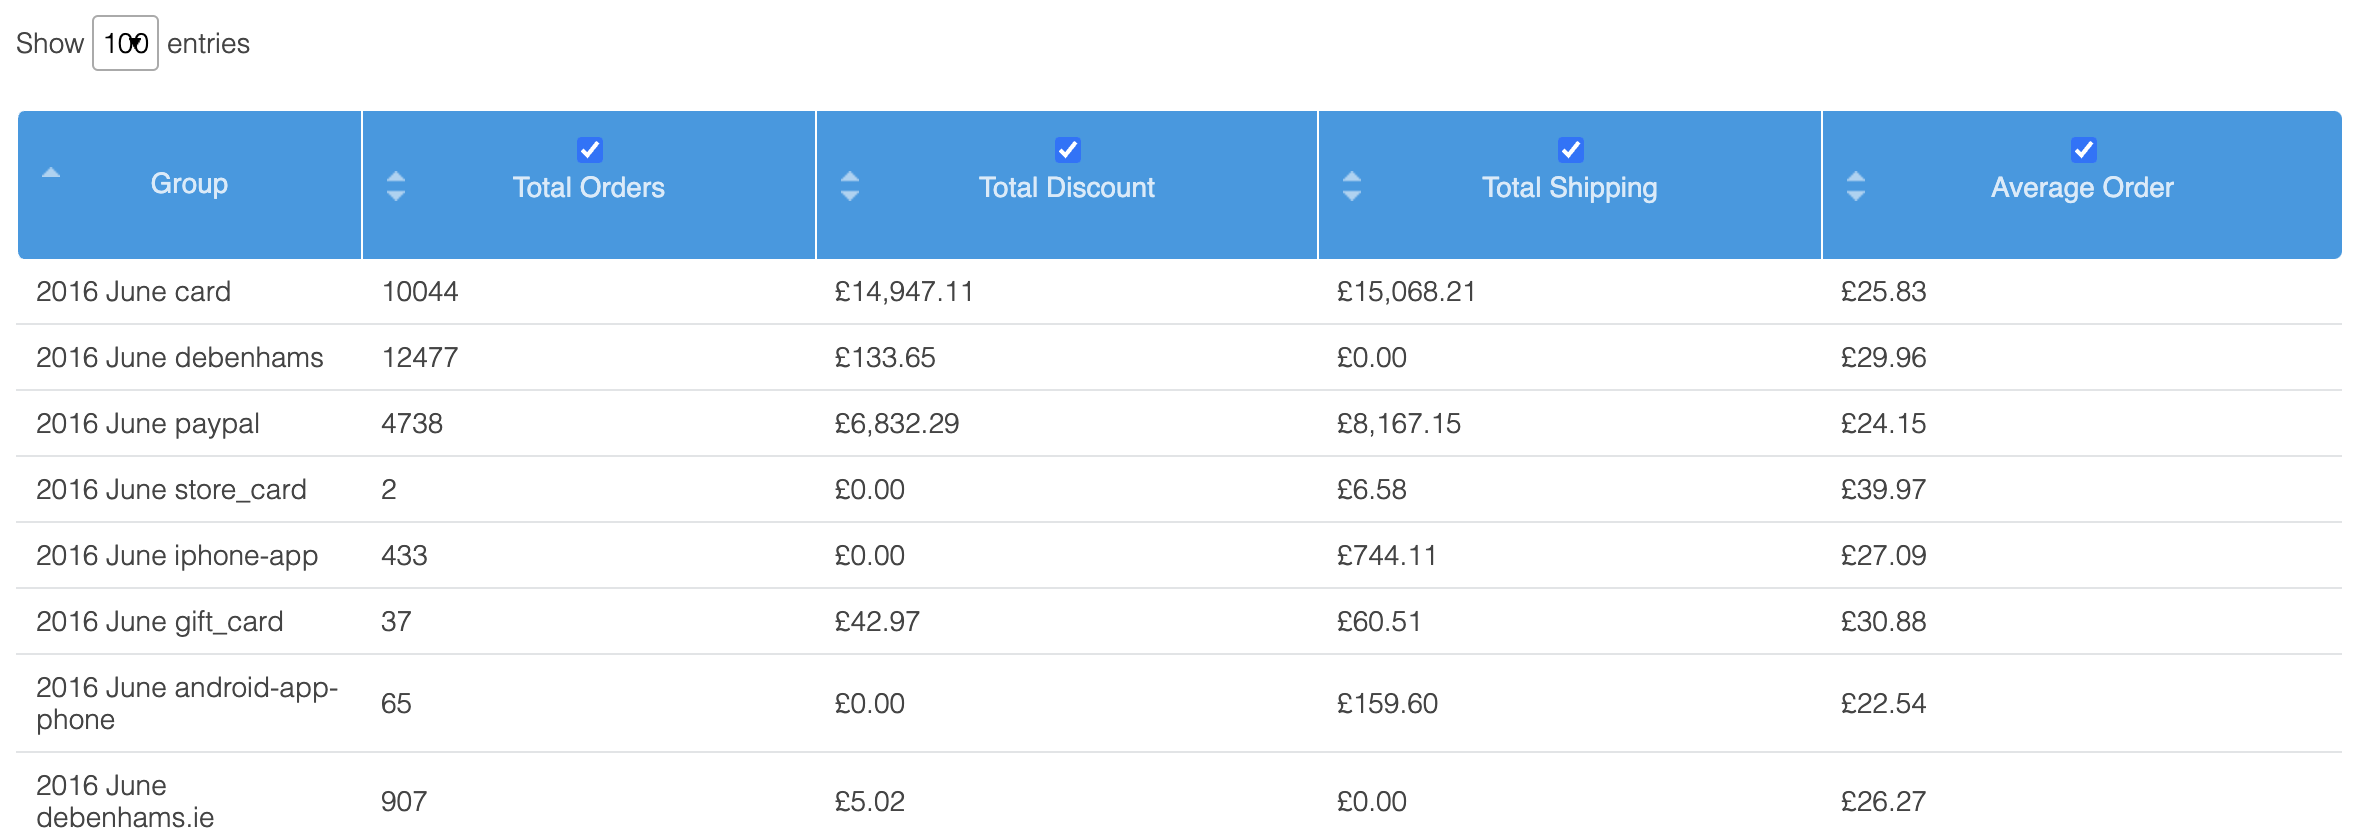Select the 2016 June card row
This screenshot has width=2370, height=836.
pos(134,292)
